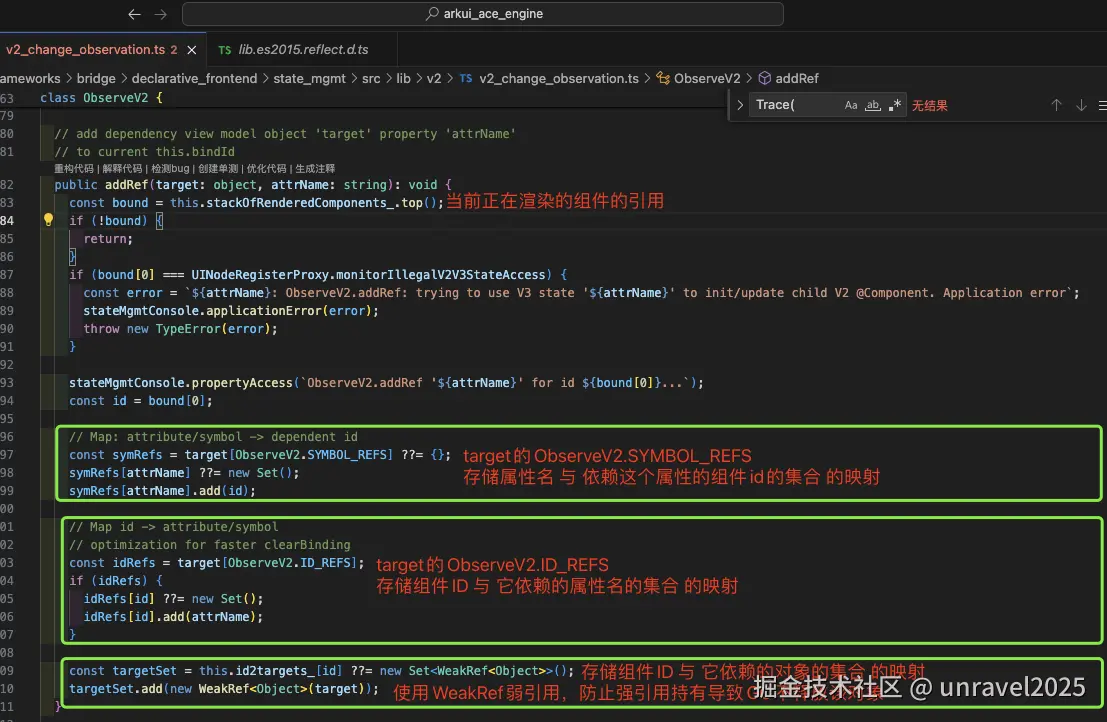Click 'ObserveV2.ID_REFS' in the code

pyautogui.click(x=289, y=562)
